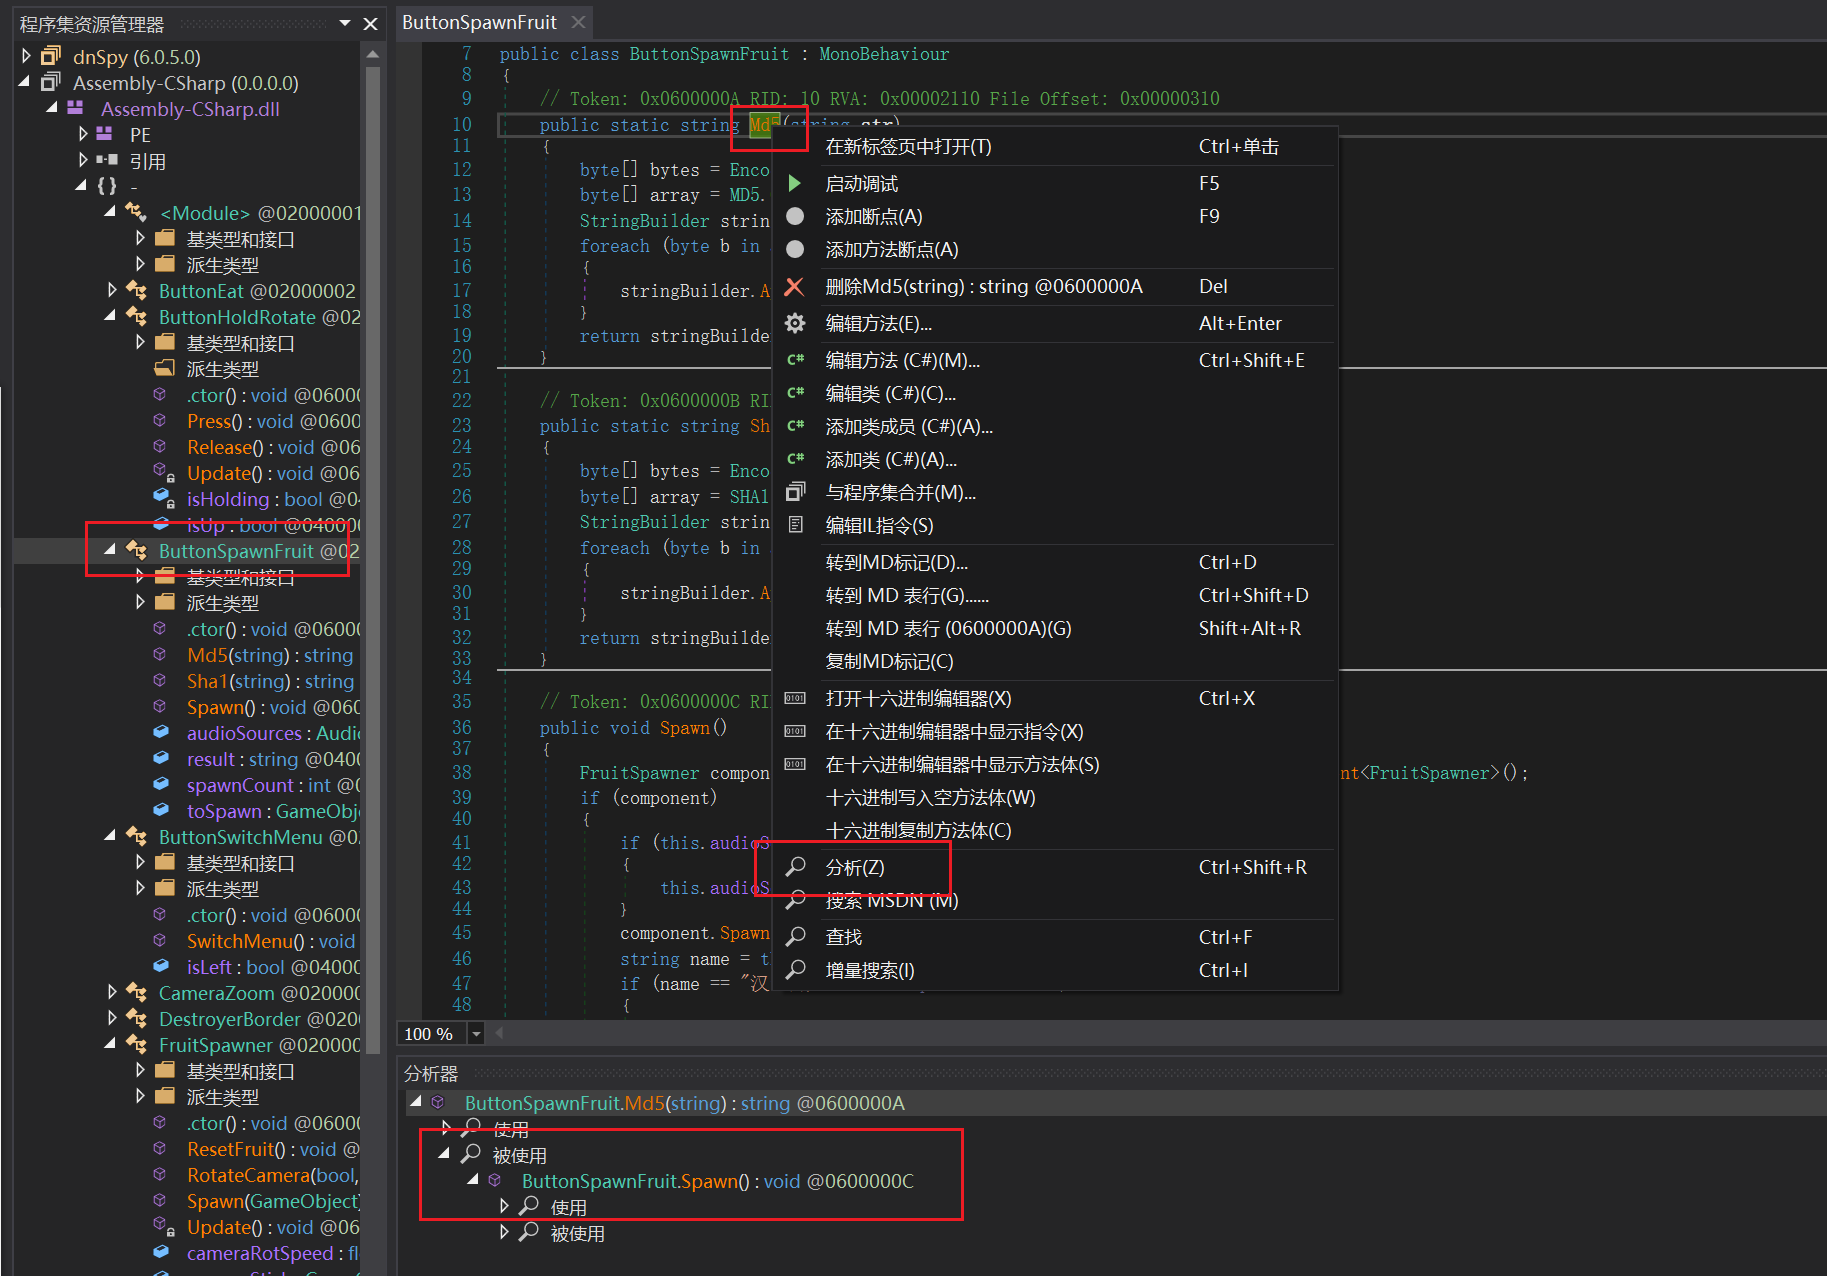Click the Assembly-CSharp.dll module icon in tree
The height and width of the screenshot is (1276, 1827).
click(x=76, y=109)
